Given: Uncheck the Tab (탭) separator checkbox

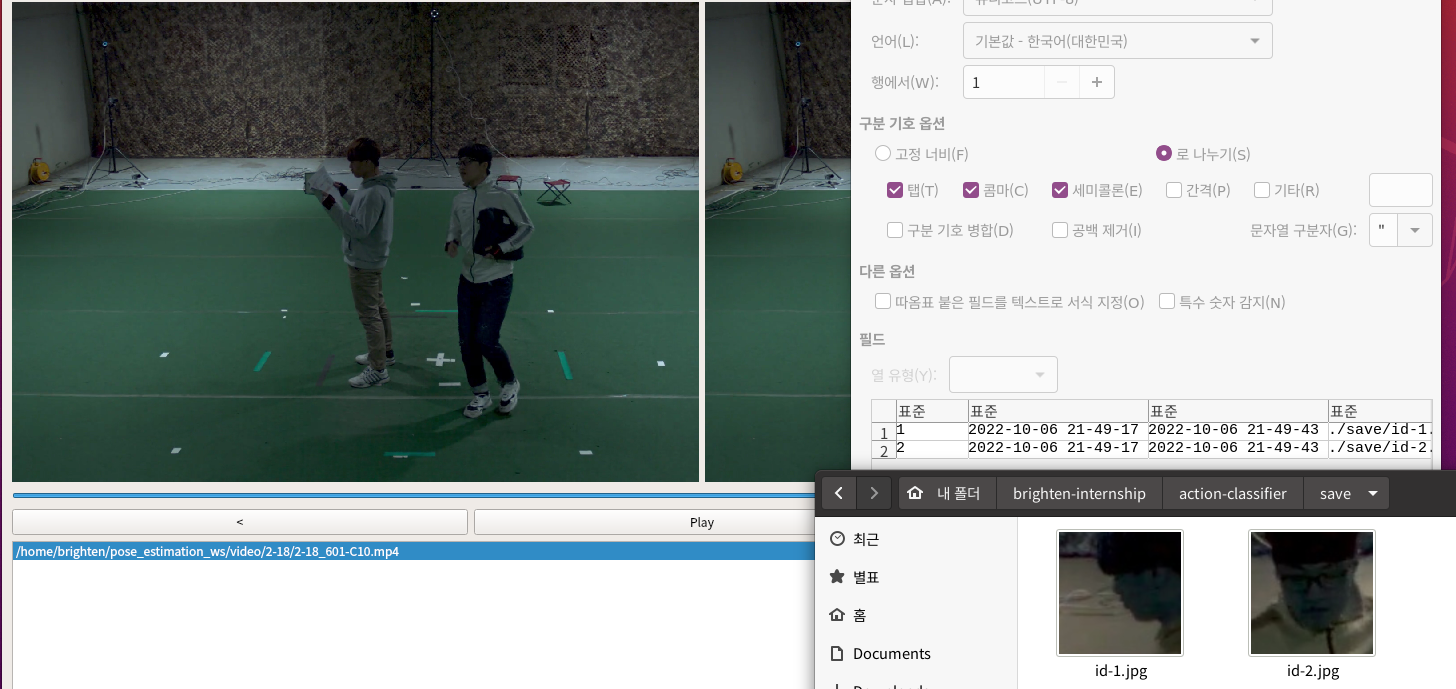Looking at the screenshot, I should coord(895,190).
